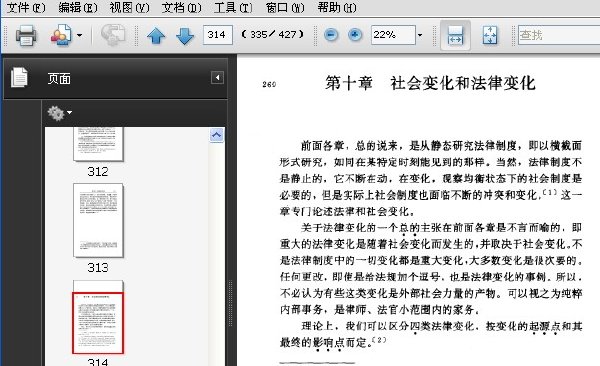The width and height of the screenshot is (600, 366).
Task: Select page 312 thumbnail
Action: 98,144
